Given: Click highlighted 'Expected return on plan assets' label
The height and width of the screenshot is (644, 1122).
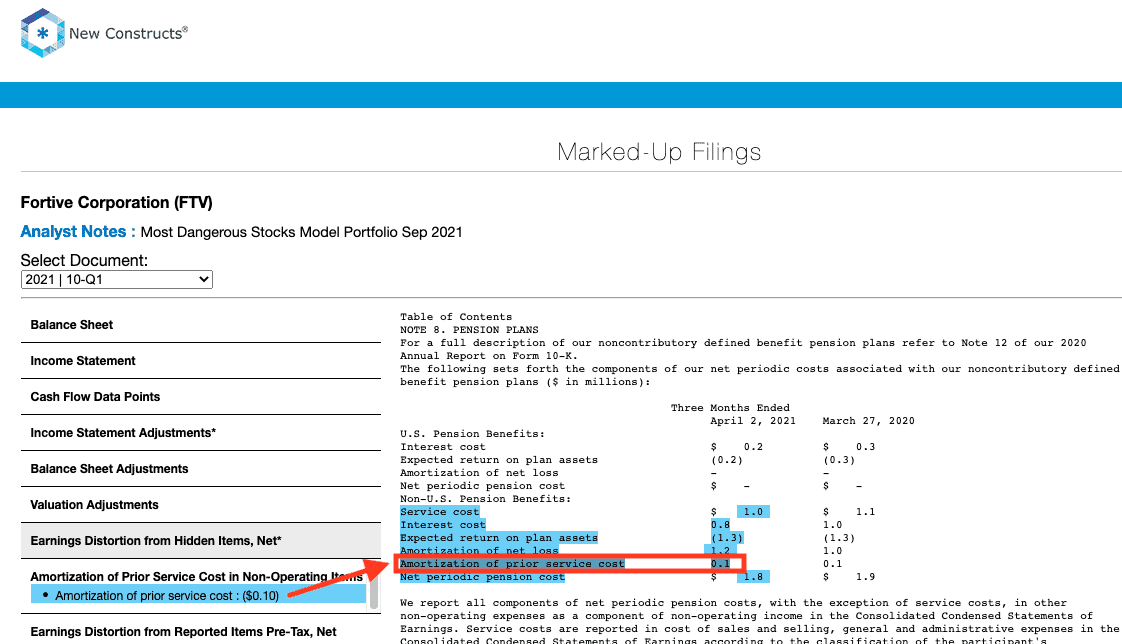Looking at the screenshot, I should [499, 537].
